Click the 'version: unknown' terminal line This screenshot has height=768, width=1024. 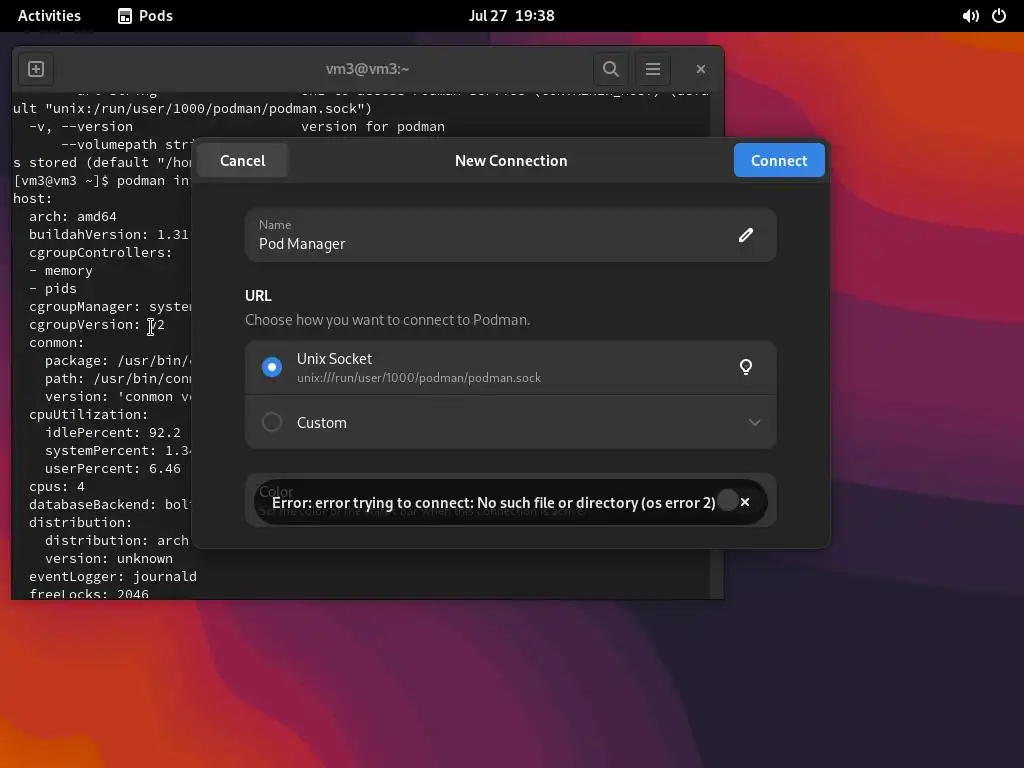(108, 558)
